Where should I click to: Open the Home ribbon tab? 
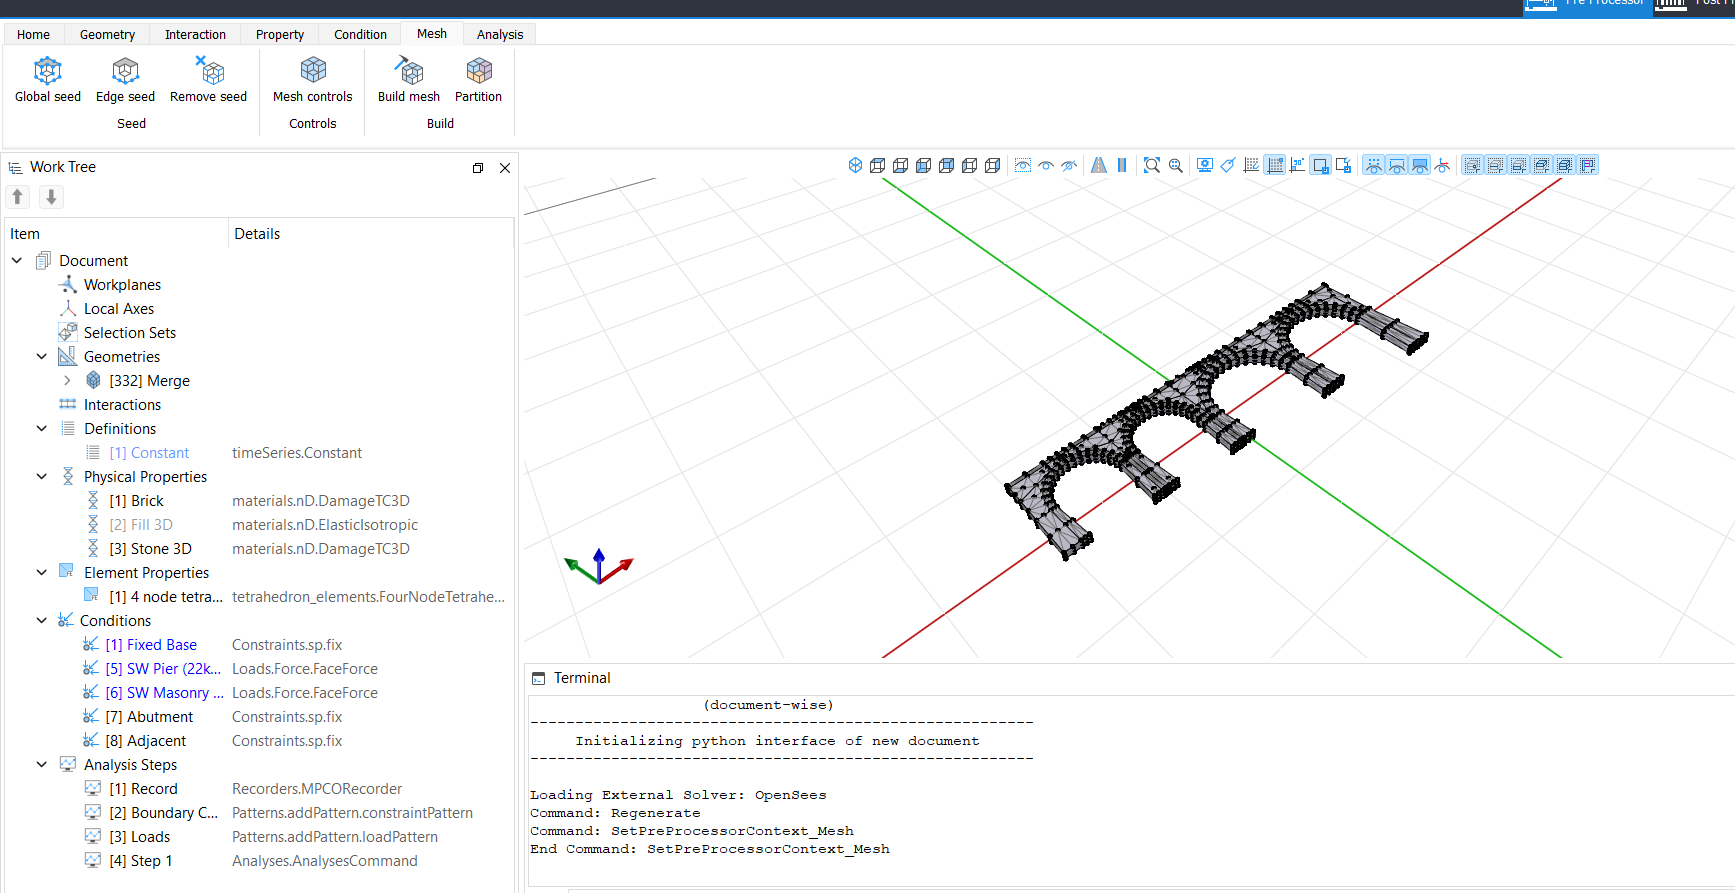coord(33,34)
